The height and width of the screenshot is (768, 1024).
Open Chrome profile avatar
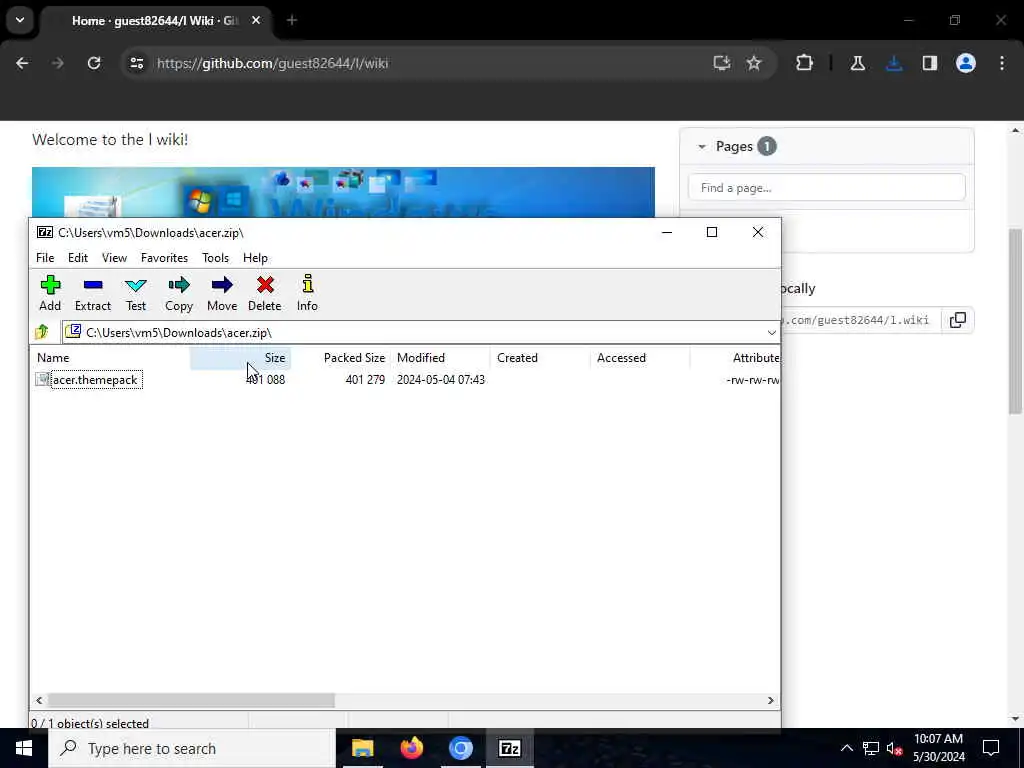966,63
